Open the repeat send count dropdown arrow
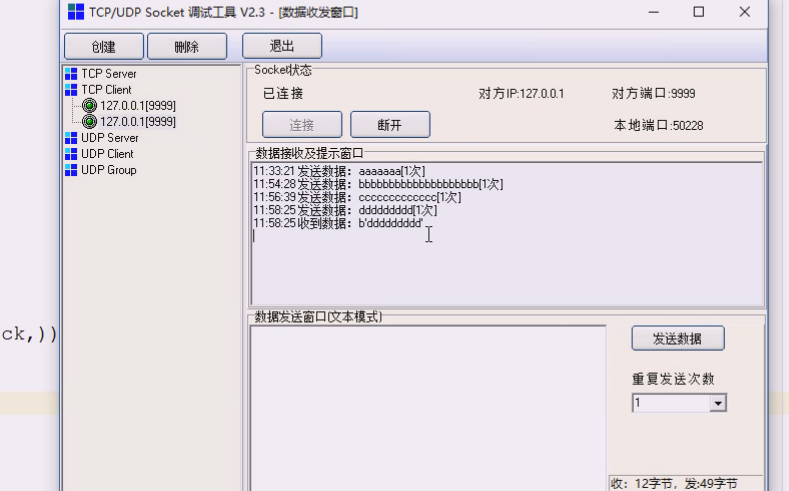789x491 pixels. pos(718,403)
